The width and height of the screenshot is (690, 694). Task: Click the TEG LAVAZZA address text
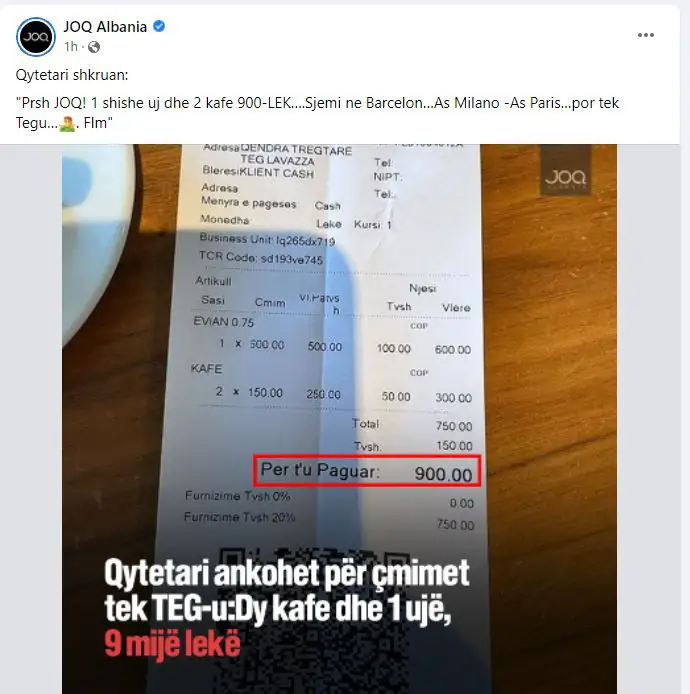coord(278,160)
